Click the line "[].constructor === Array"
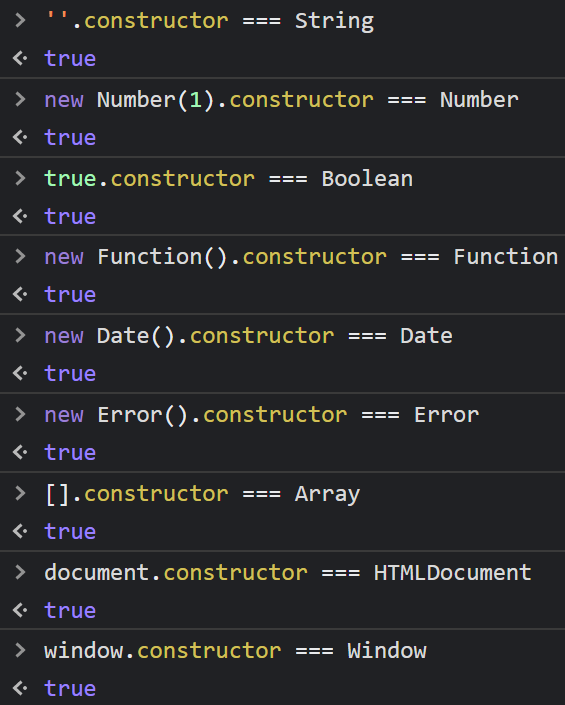 [202, 494]
